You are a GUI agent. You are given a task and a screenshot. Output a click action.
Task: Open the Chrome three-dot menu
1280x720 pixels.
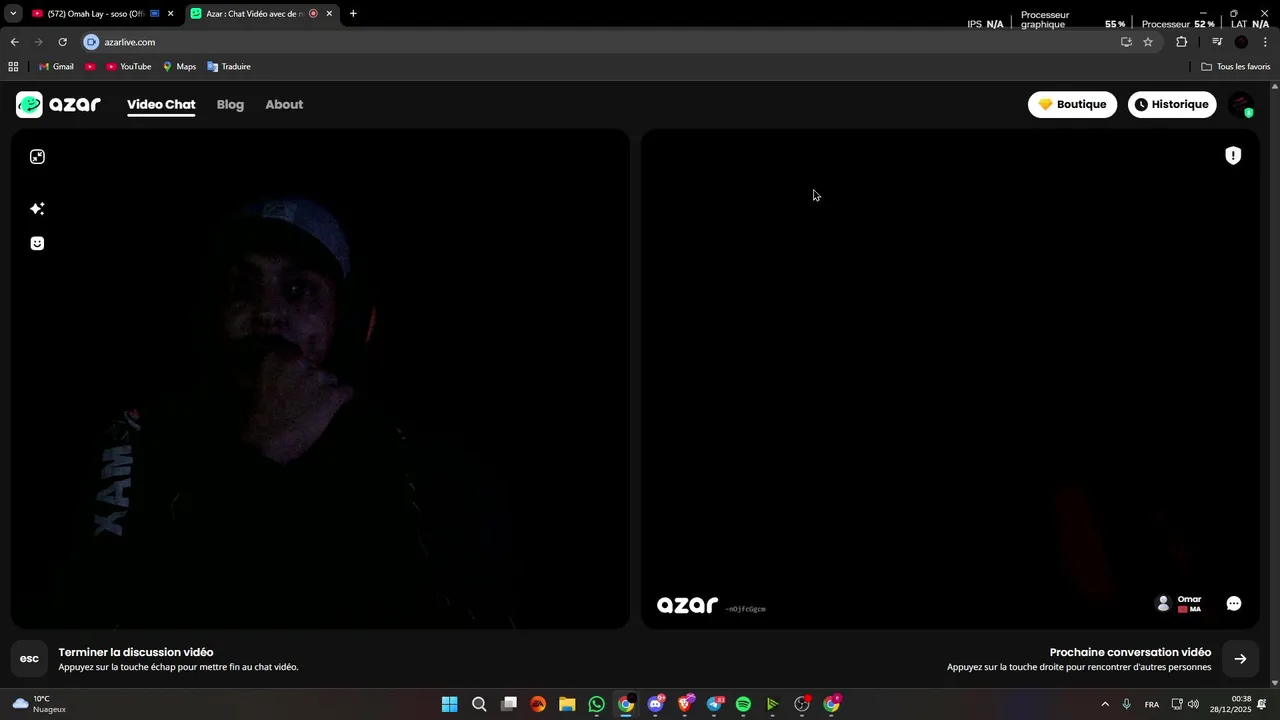[1265, 42]
